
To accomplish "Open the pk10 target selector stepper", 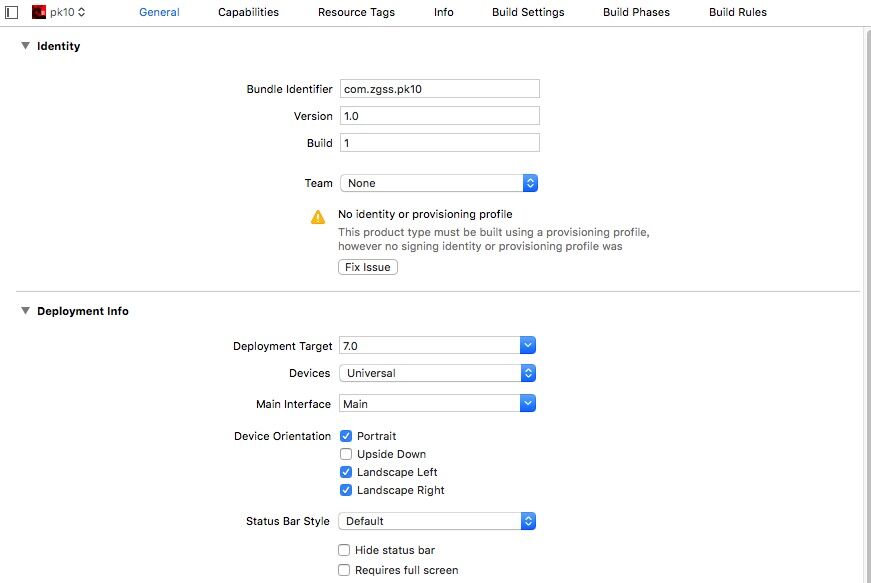I will click(x=82, y=12).
